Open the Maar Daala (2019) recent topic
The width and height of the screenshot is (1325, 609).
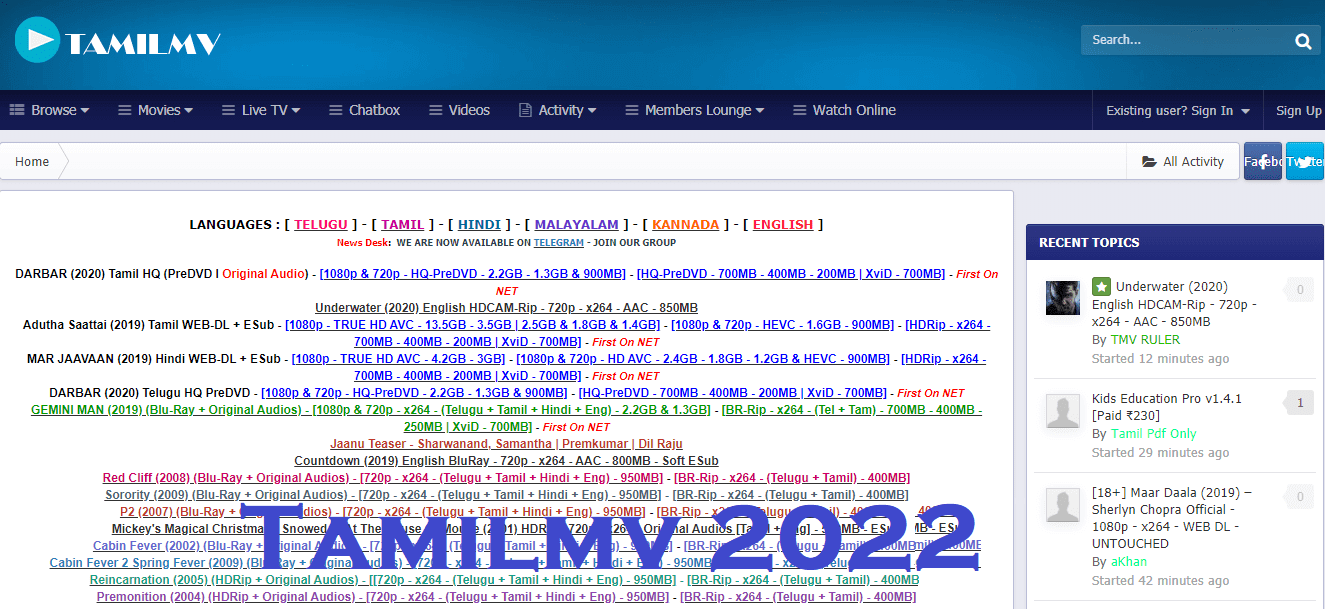pyautogui.click(x=1172, y=518)
